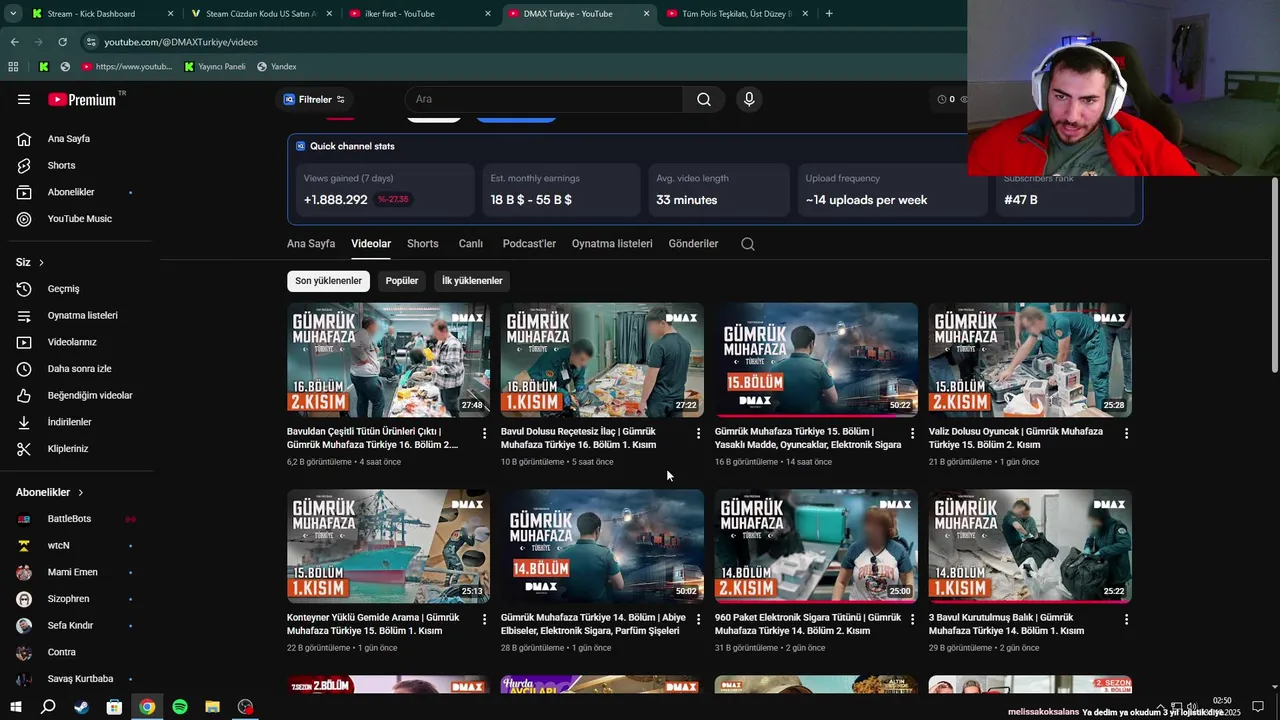Click the Upload frequency stat card
This screenshot has height=720, width=1280.
[892, 190]
